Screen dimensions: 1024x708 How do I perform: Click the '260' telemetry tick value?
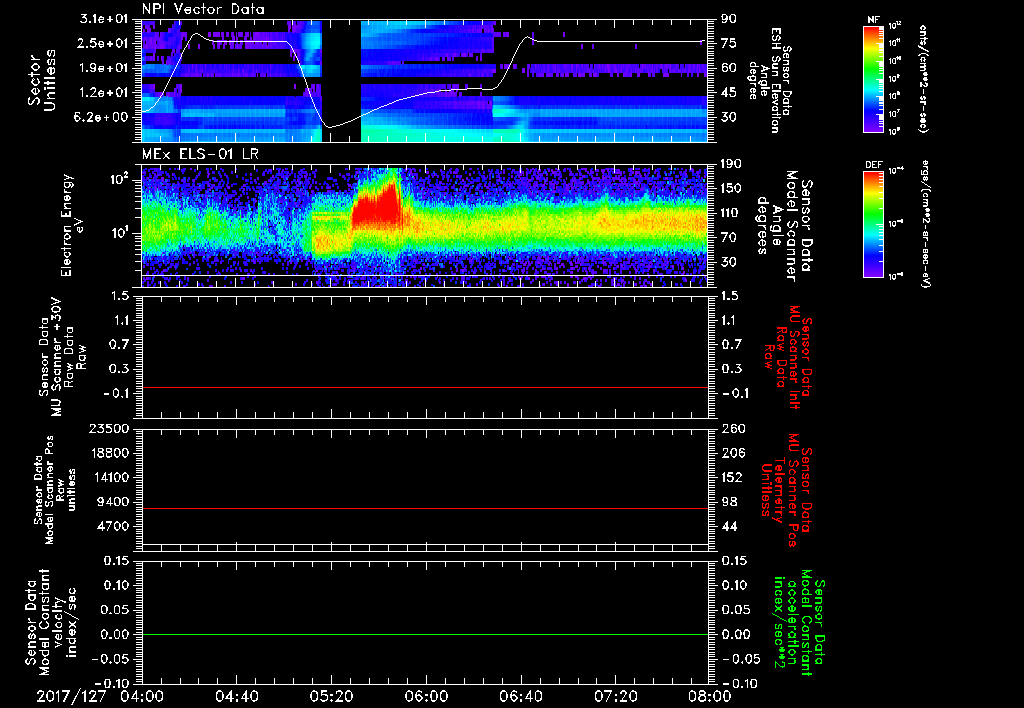tap(731, 428)
